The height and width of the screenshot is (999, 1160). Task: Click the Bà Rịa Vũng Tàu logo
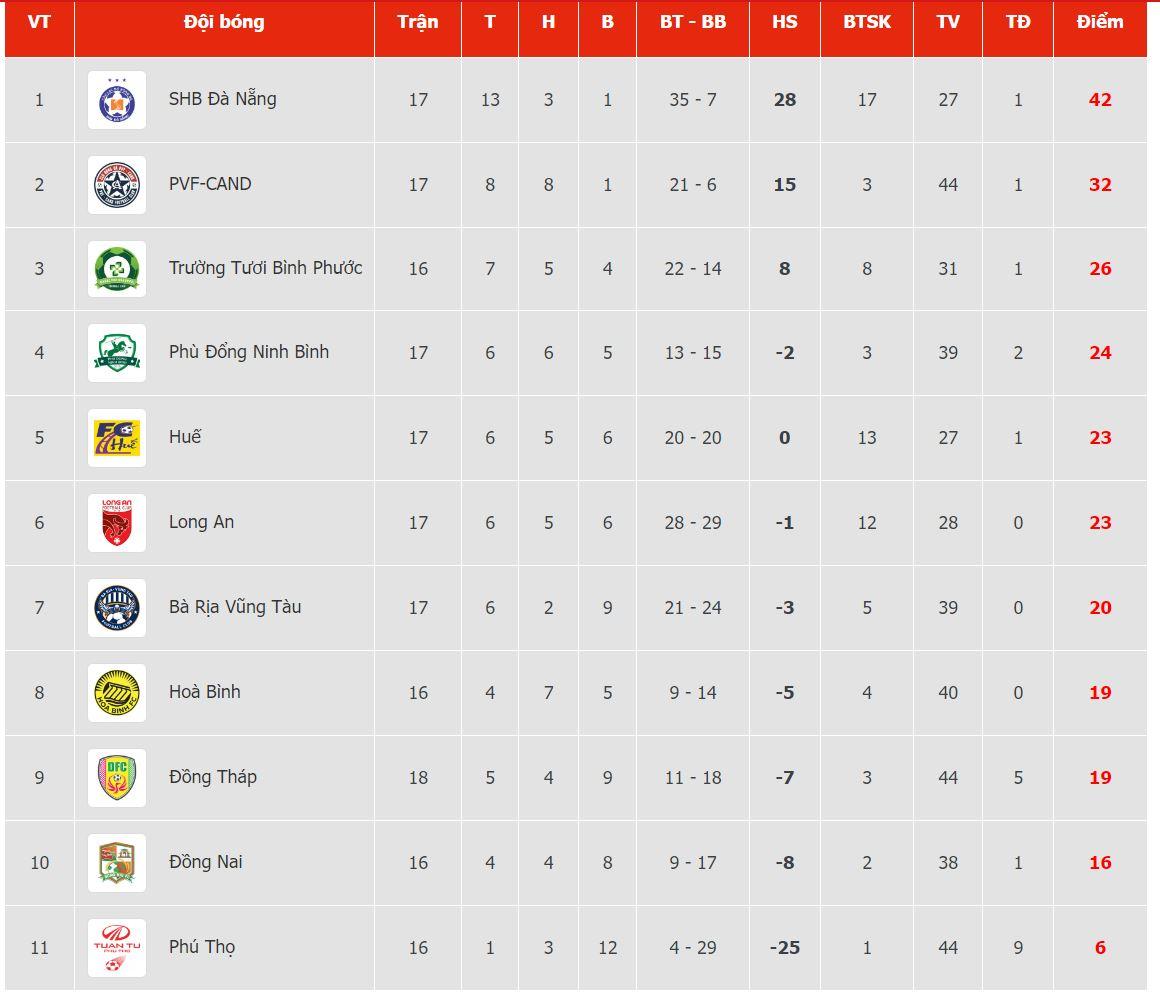[x=117, y=608]
